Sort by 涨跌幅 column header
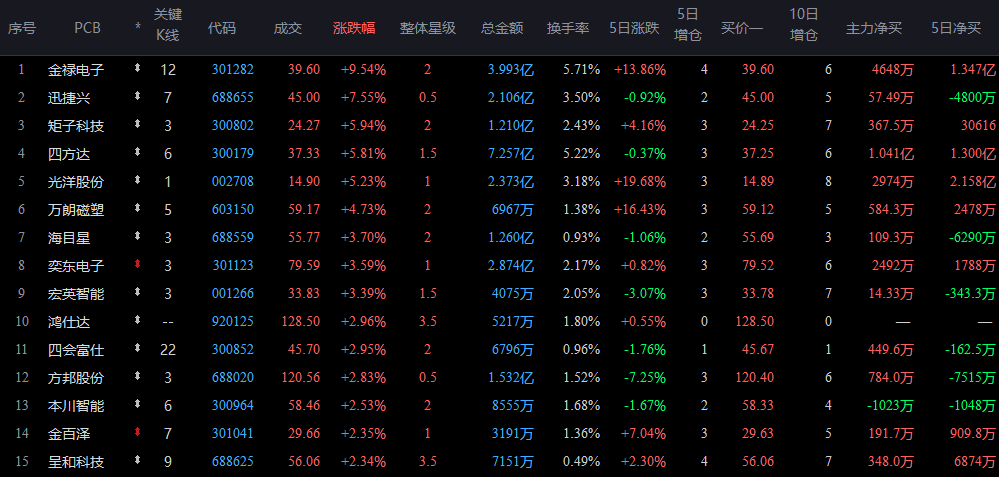Image resolution: width=999 pixels, height=477 pixels. [x=354, y=28]
